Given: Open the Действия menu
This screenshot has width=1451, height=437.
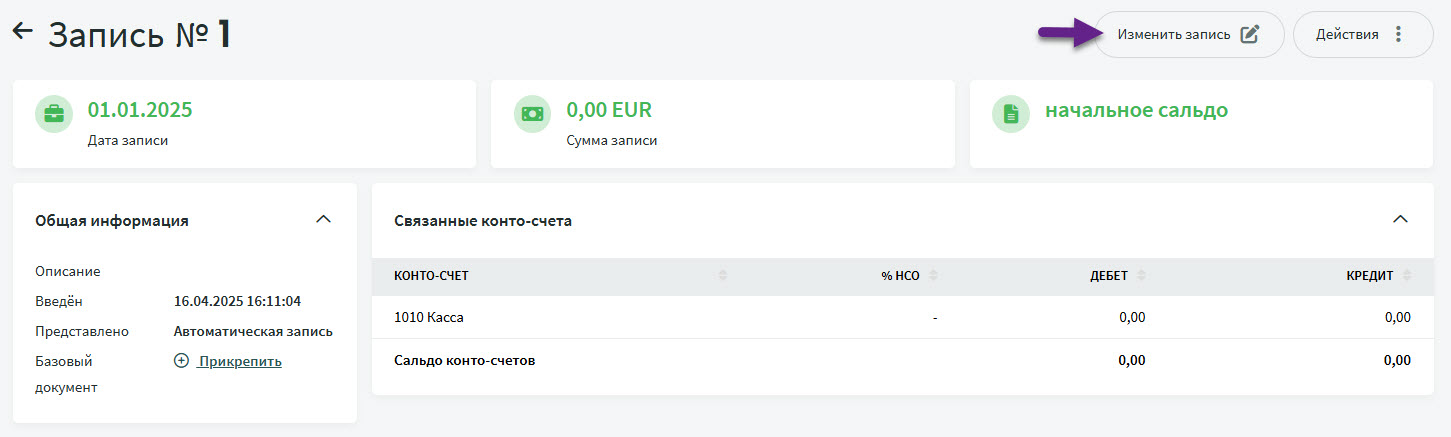Looking at the screenshot, I should coord(1347,35).
